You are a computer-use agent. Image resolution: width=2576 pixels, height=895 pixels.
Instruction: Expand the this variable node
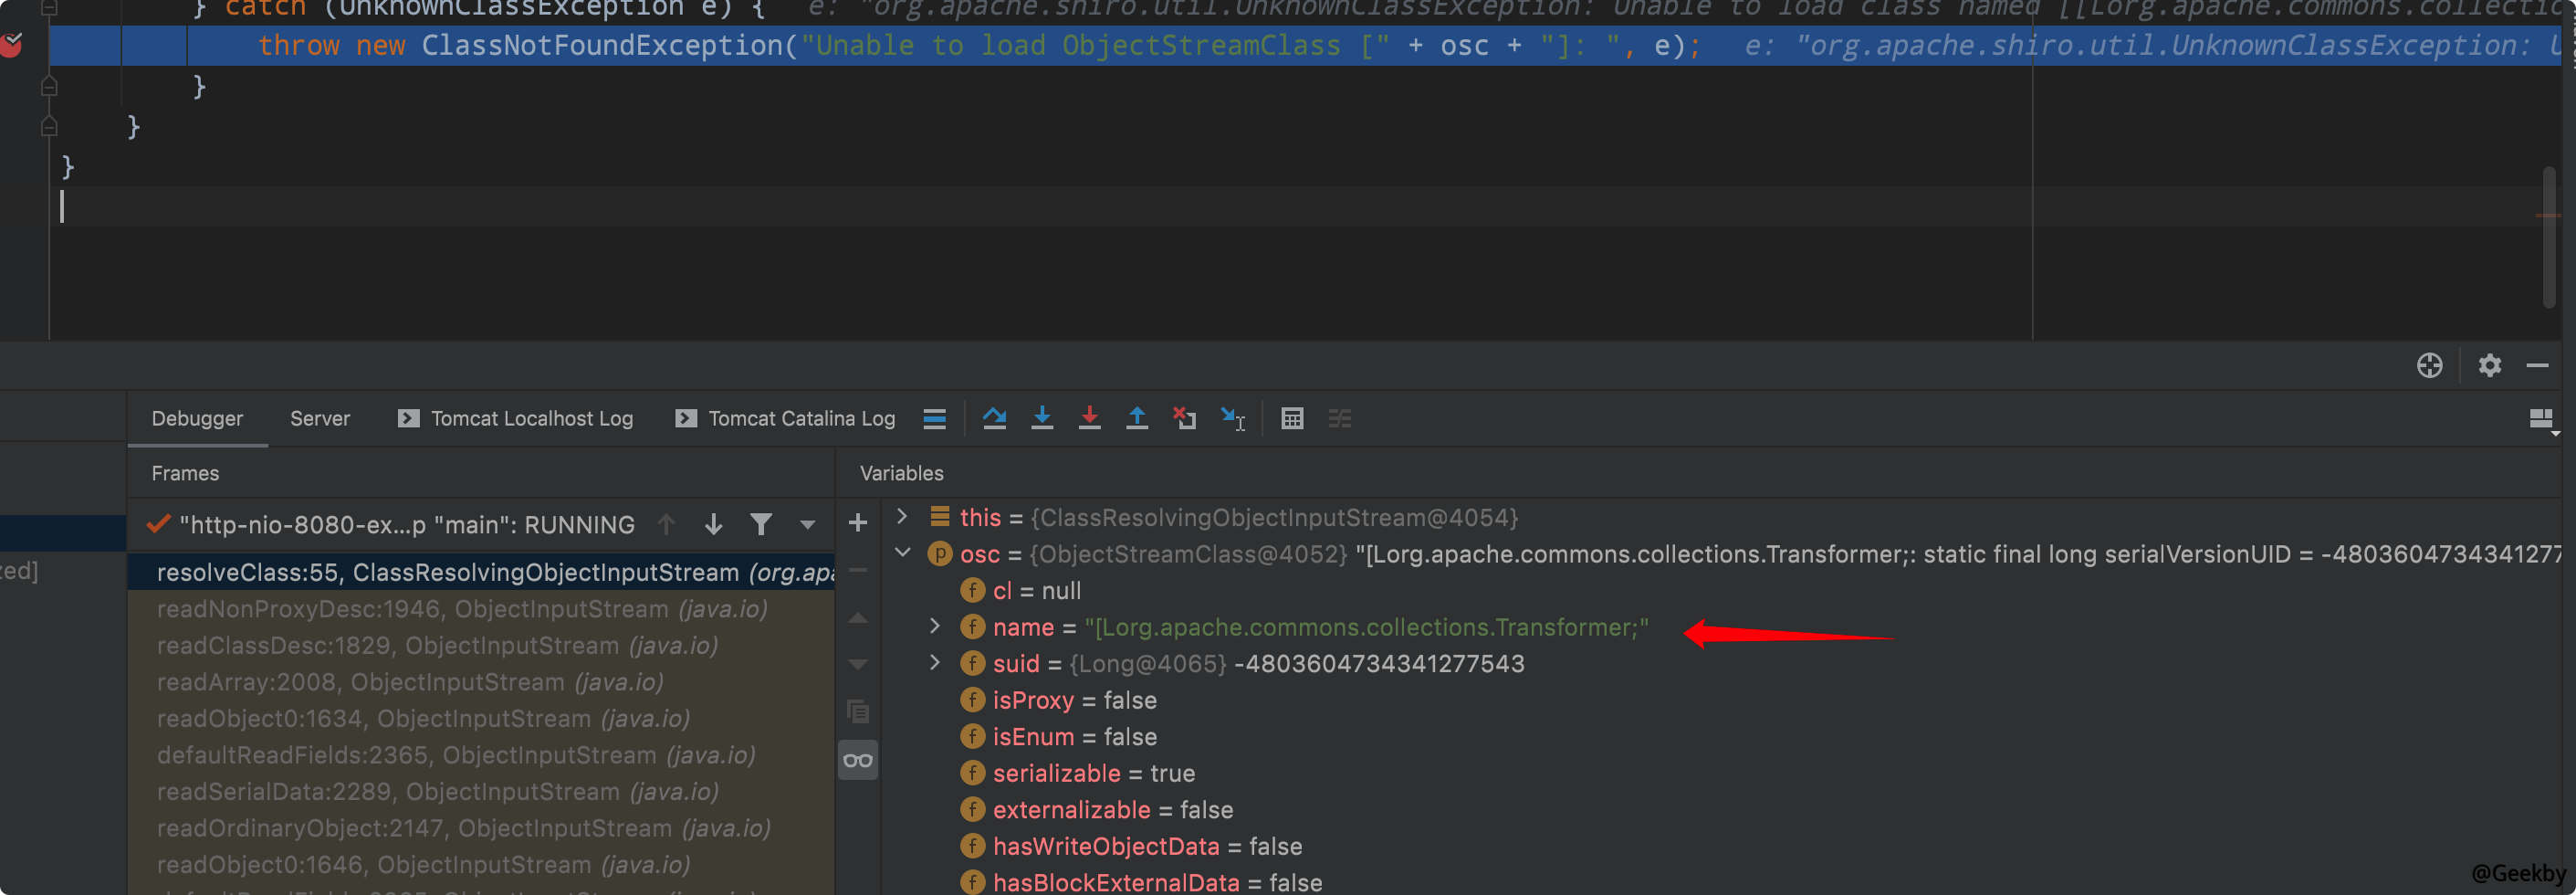coord(902,516)
